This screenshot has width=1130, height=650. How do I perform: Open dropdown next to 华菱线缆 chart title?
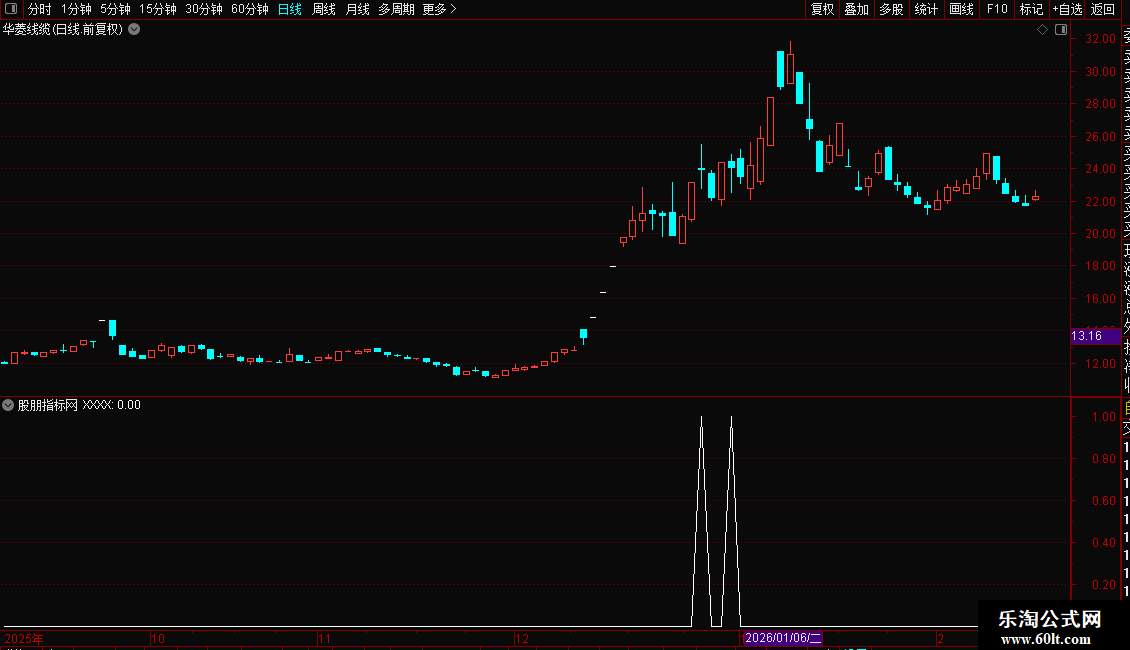(x=134, y=30)
